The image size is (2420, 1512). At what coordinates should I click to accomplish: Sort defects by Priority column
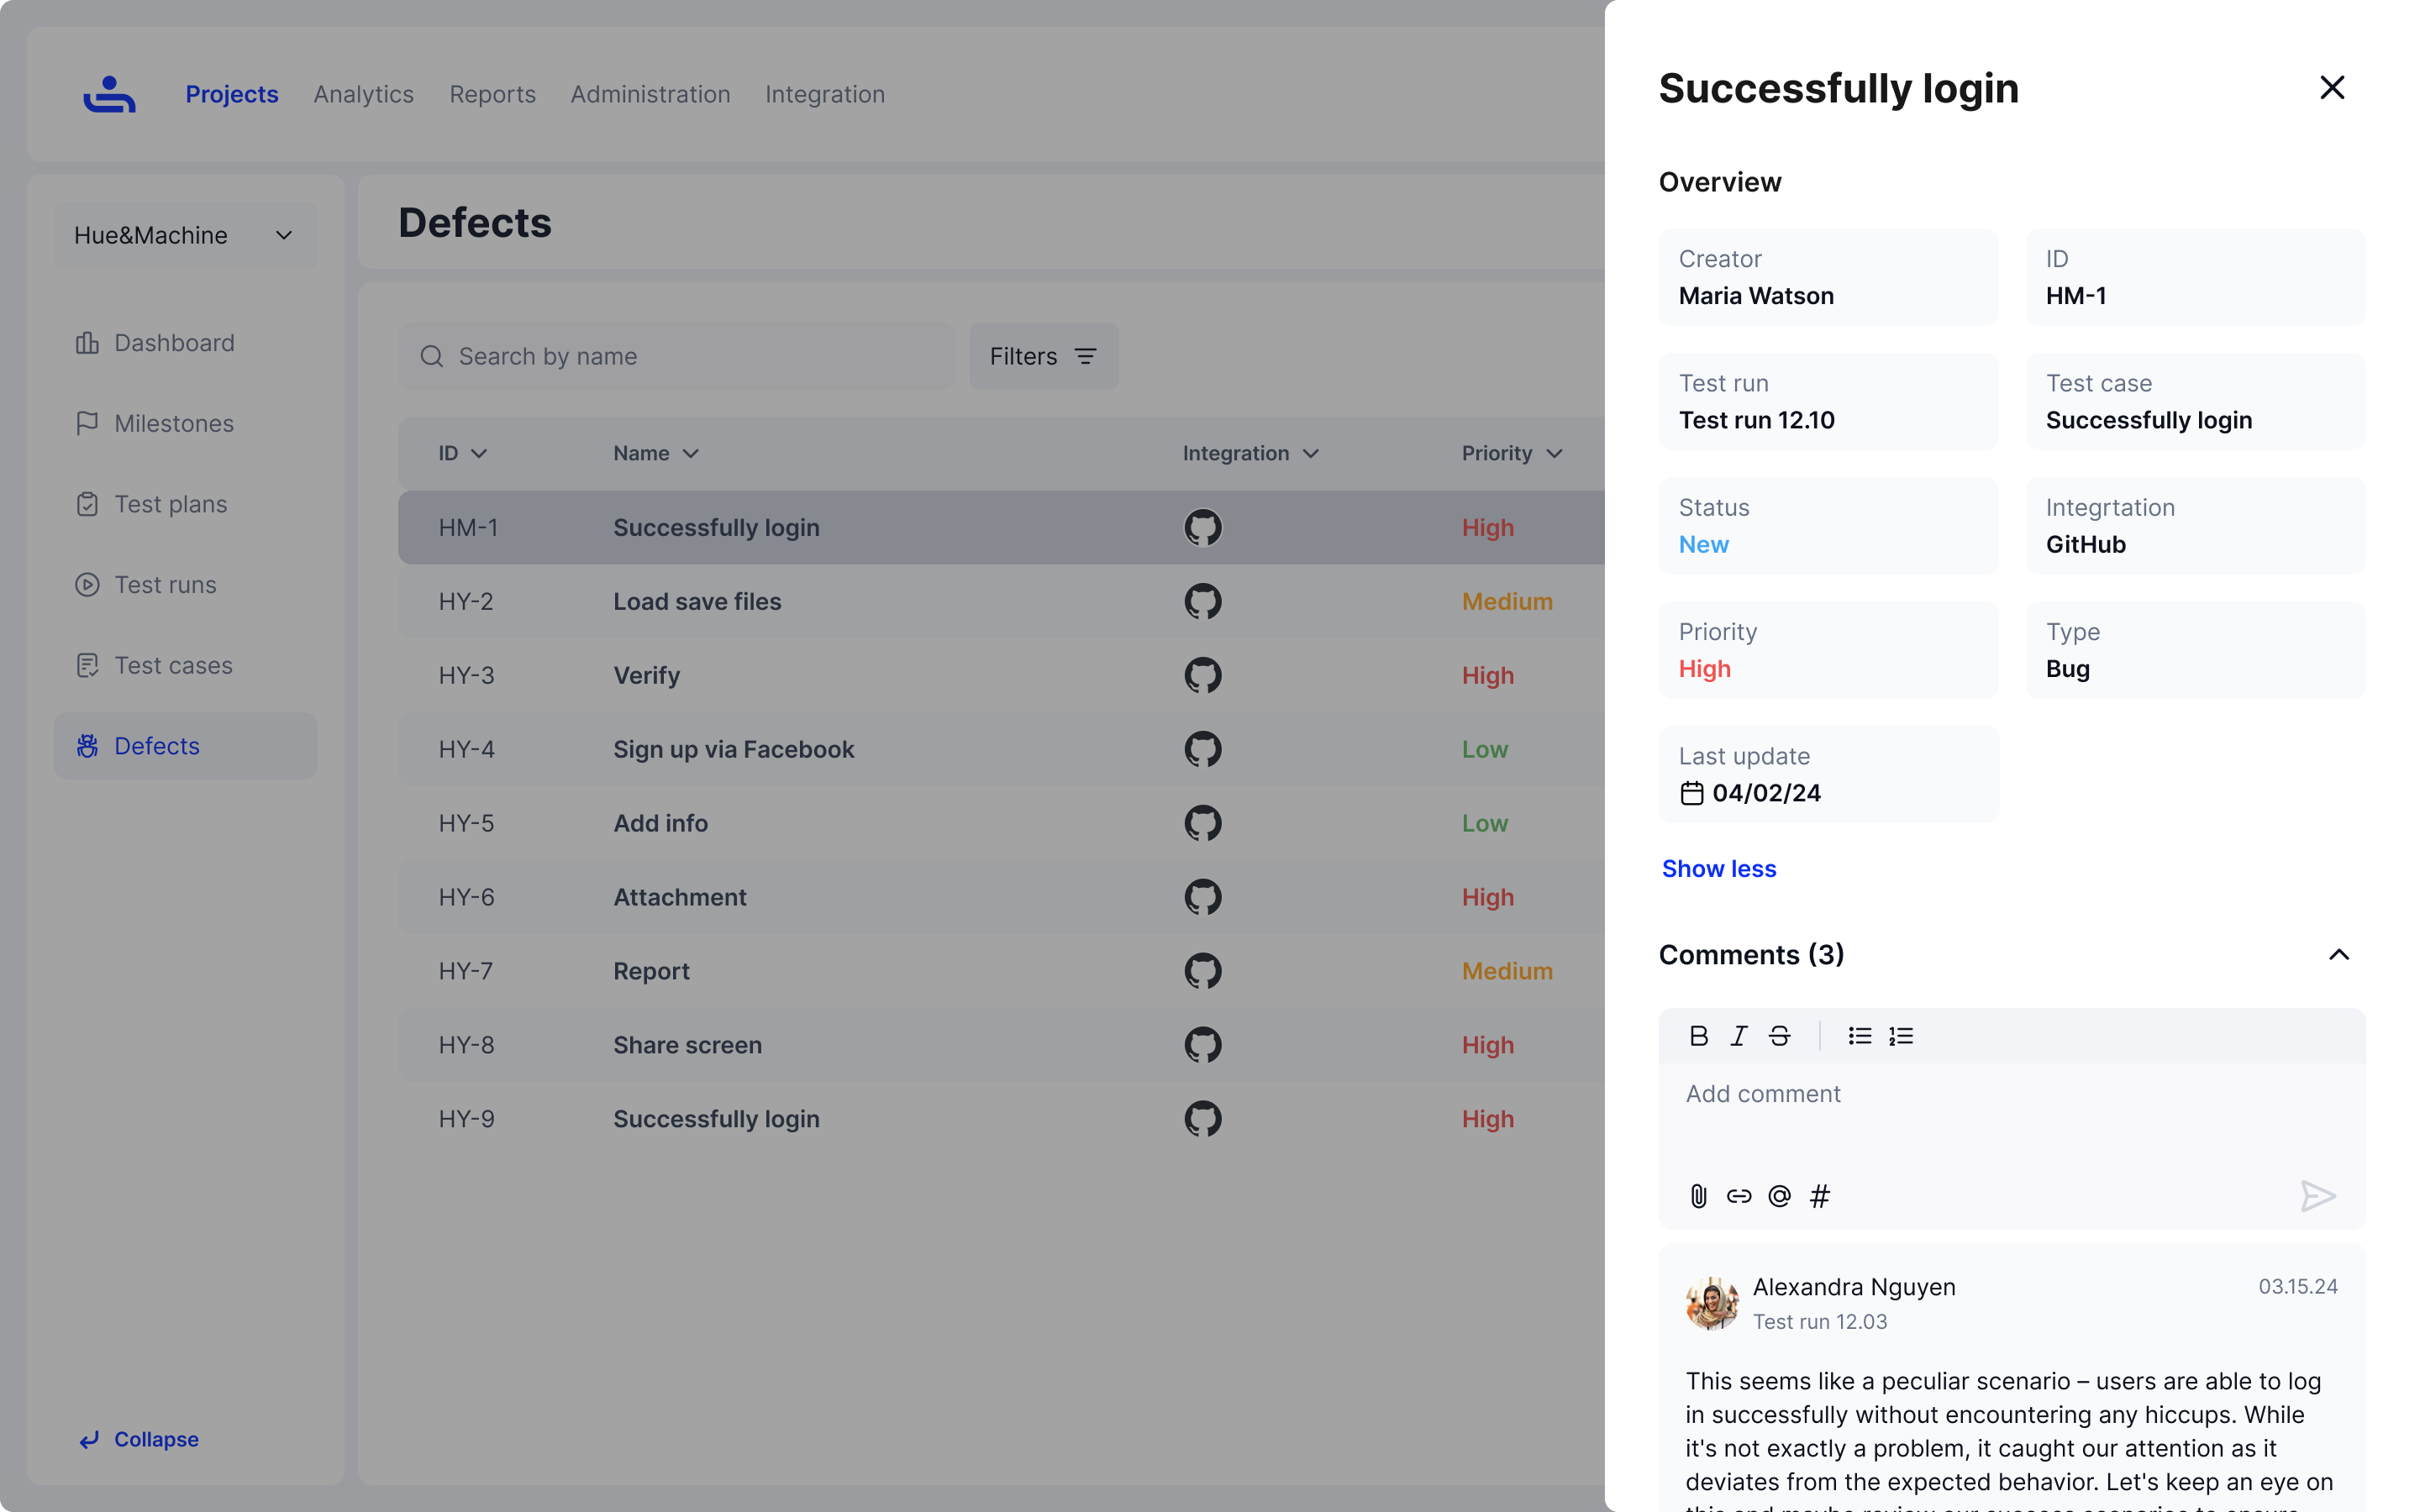1511,453
